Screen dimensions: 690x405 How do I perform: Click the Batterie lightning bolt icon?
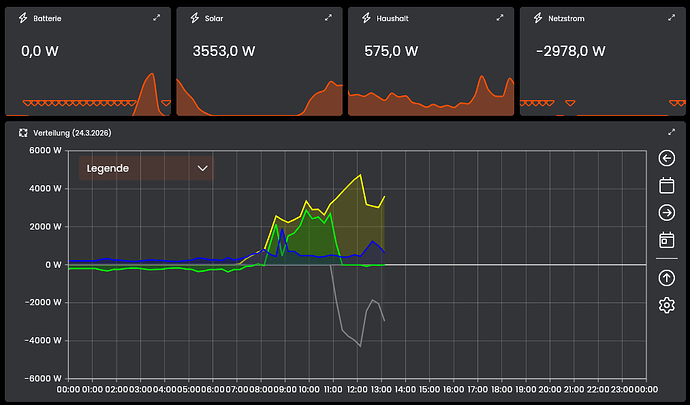pyautogui.click(x=23, y=18)
